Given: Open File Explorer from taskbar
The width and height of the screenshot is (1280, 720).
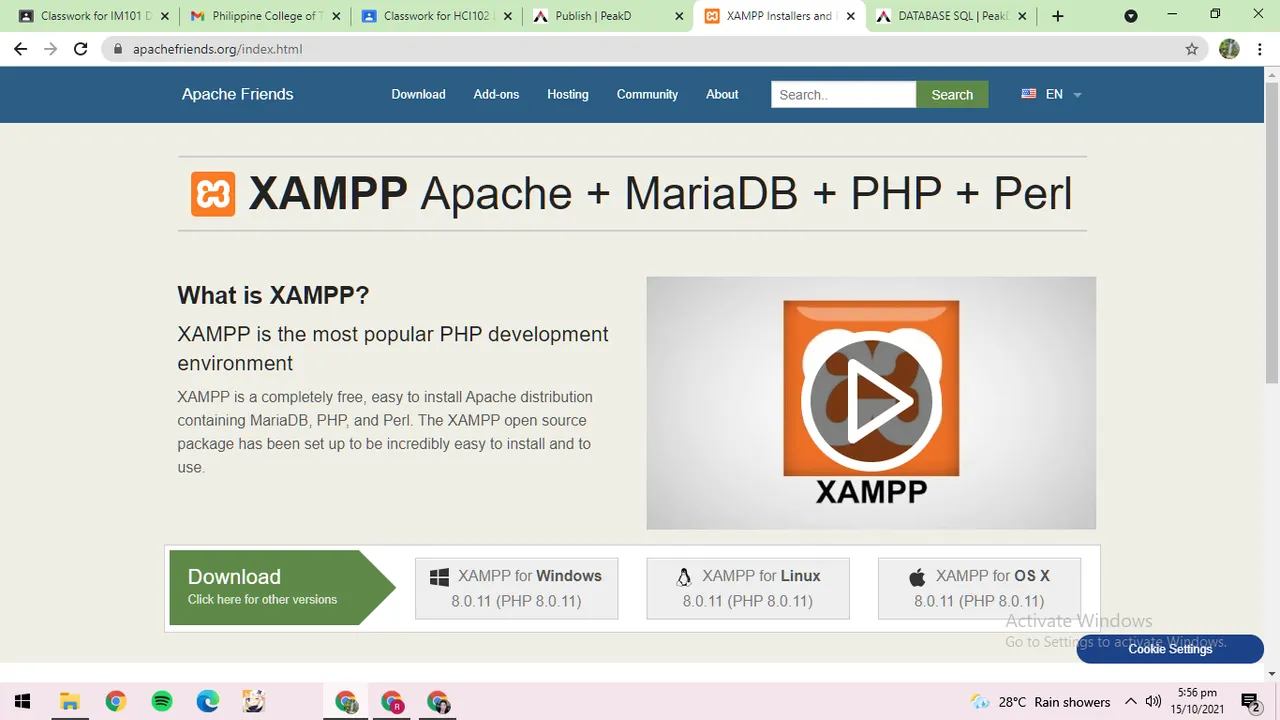Looking at the screenshot, I should pos(69,702).
